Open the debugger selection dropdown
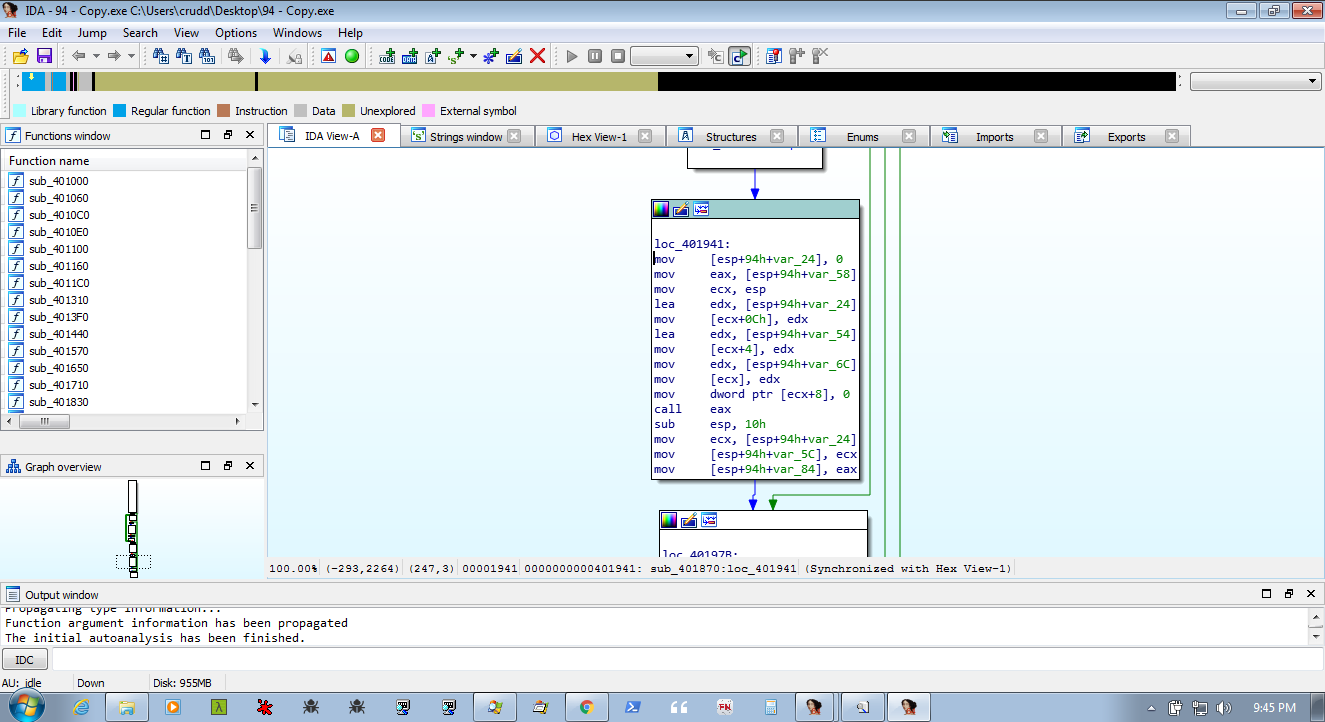The width and height of the screenshot is (1325, 722). (x=690, y=56)
